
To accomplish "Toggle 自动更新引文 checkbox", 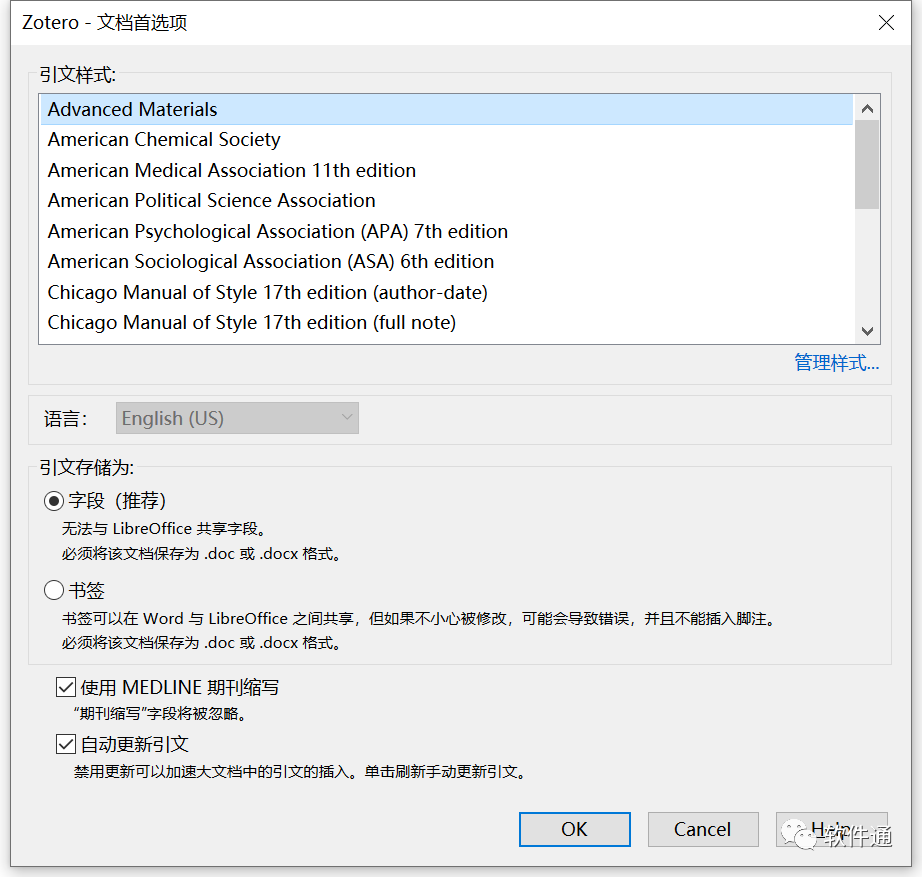I will point(65,744).
